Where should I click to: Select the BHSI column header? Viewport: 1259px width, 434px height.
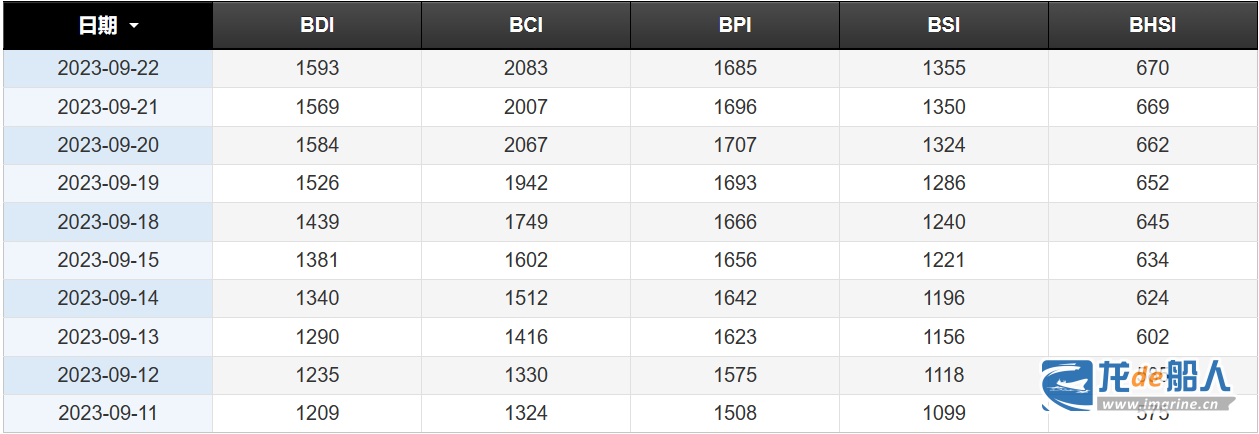(x=1152, y=26)
